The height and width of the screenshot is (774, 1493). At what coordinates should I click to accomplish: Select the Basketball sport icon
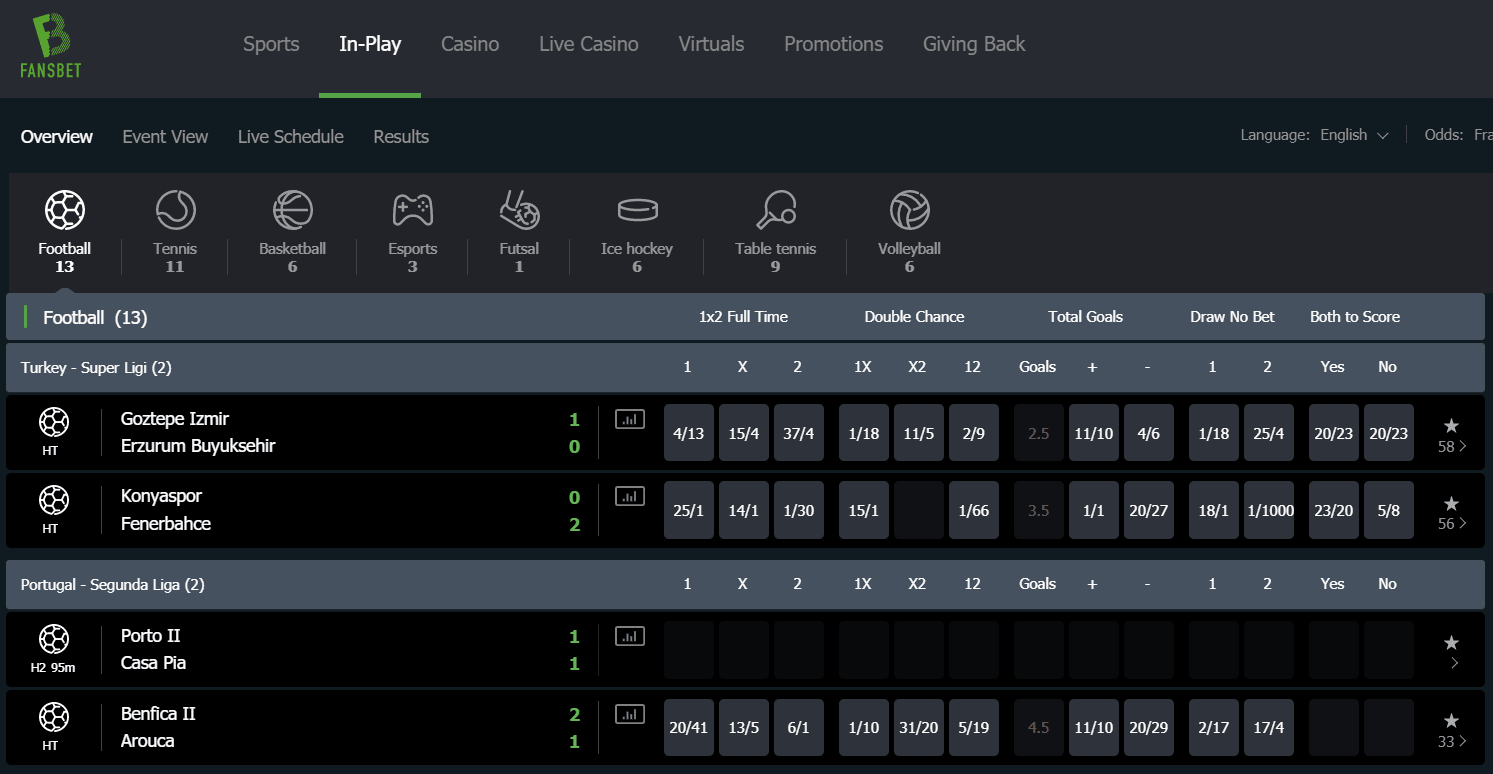(x=292, y=211)
